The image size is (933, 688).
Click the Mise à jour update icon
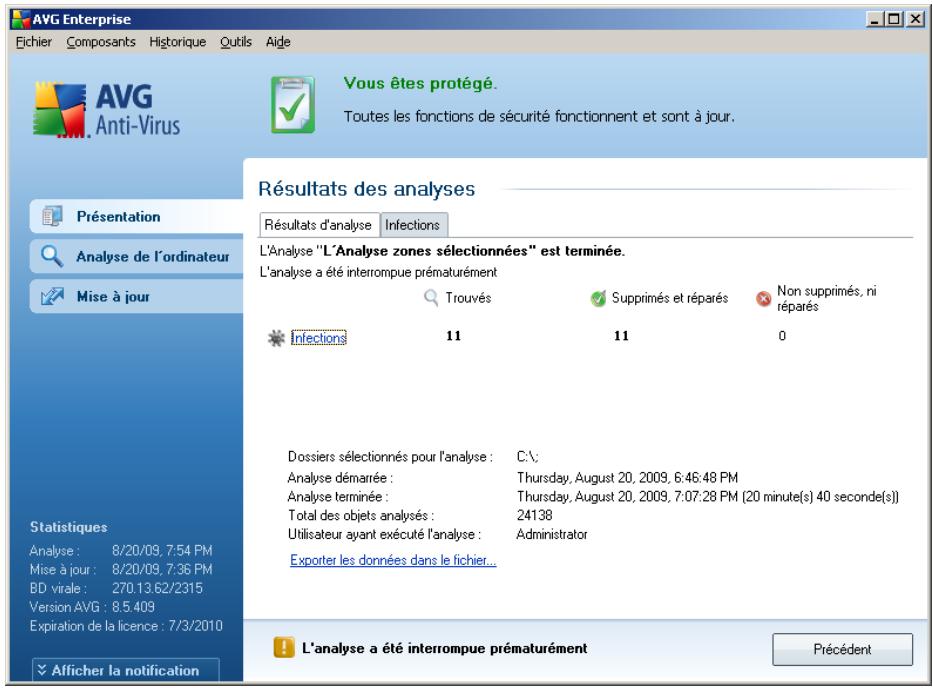pyautogui.click(x=52, y=296)
